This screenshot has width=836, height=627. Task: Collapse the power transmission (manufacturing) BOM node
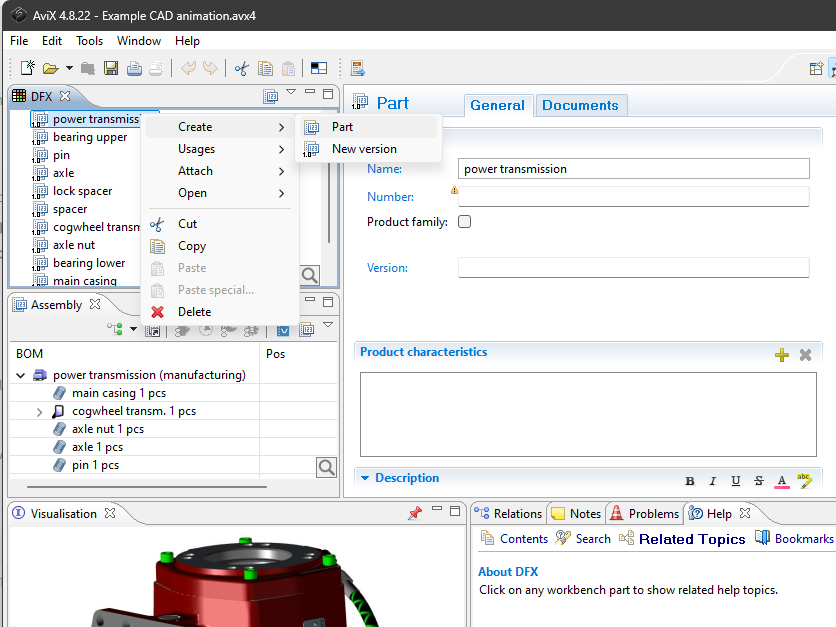(21, 375)
